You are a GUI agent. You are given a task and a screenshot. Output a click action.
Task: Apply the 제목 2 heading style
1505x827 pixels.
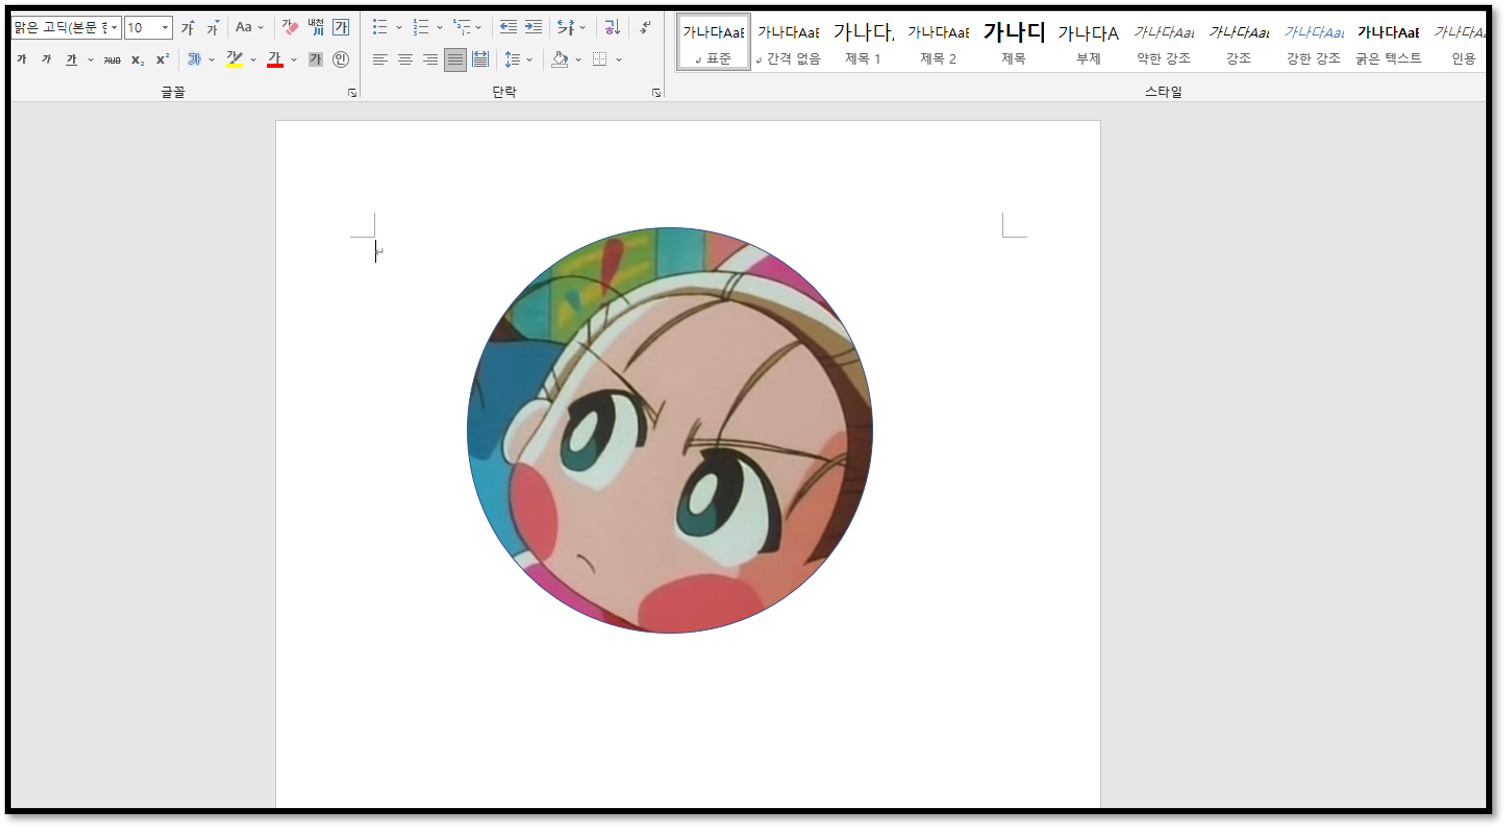point(938,43)
